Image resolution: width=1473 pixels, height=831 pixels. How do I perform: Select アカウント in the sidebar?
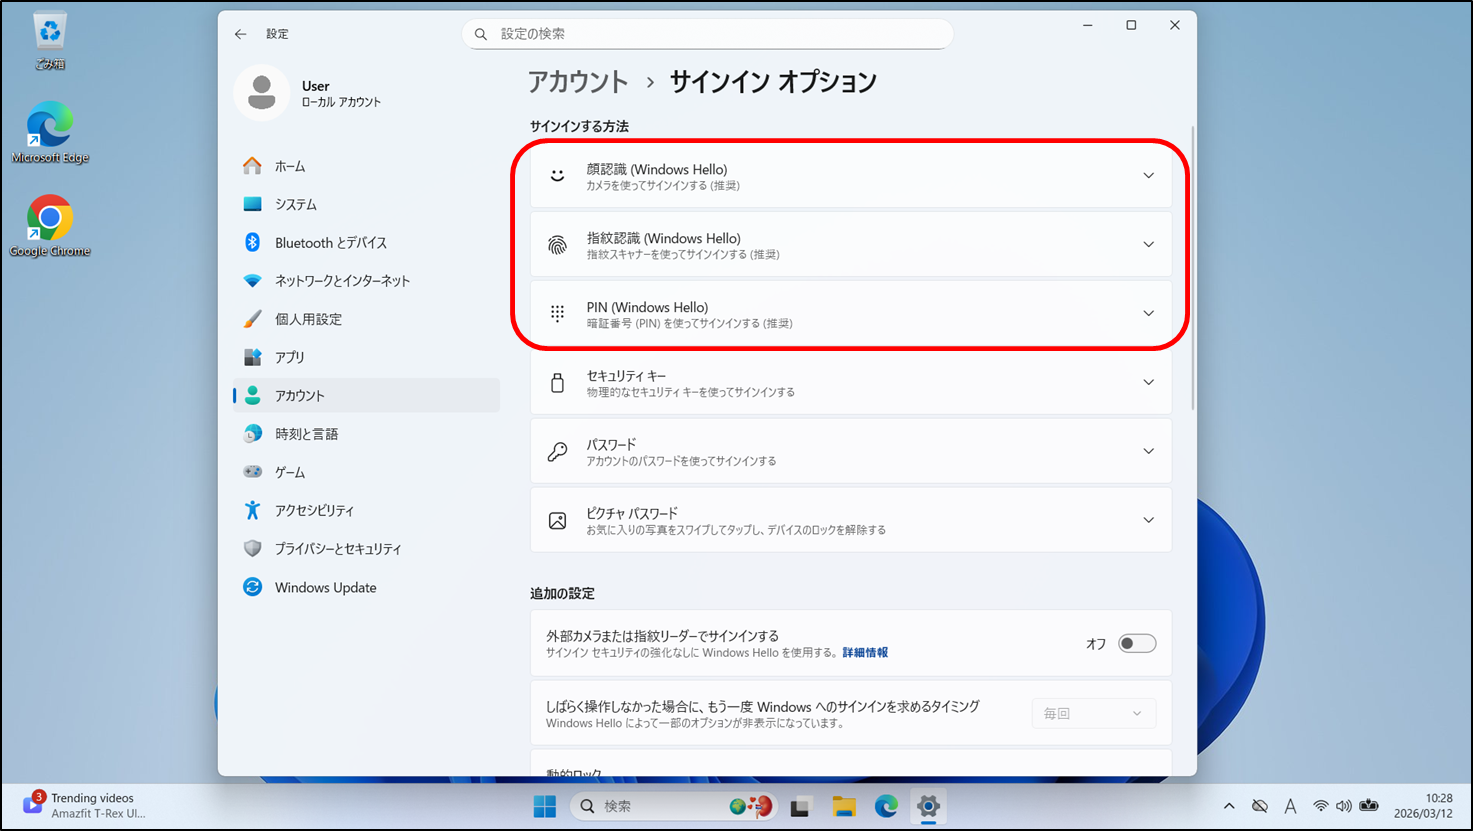366,396
